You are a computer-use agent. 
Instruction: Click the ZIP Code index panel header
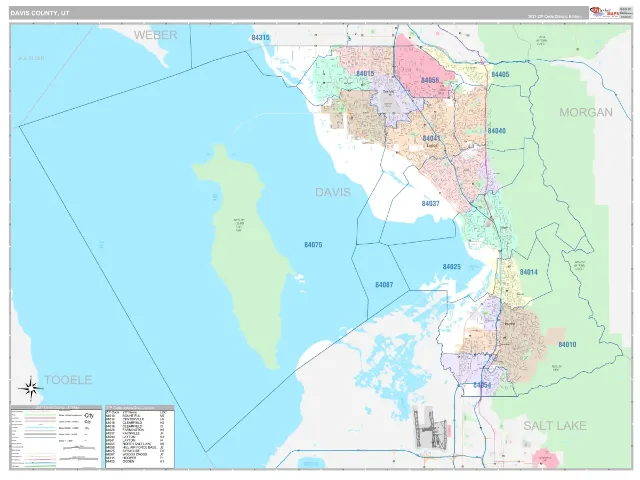[x=140, y=407]
